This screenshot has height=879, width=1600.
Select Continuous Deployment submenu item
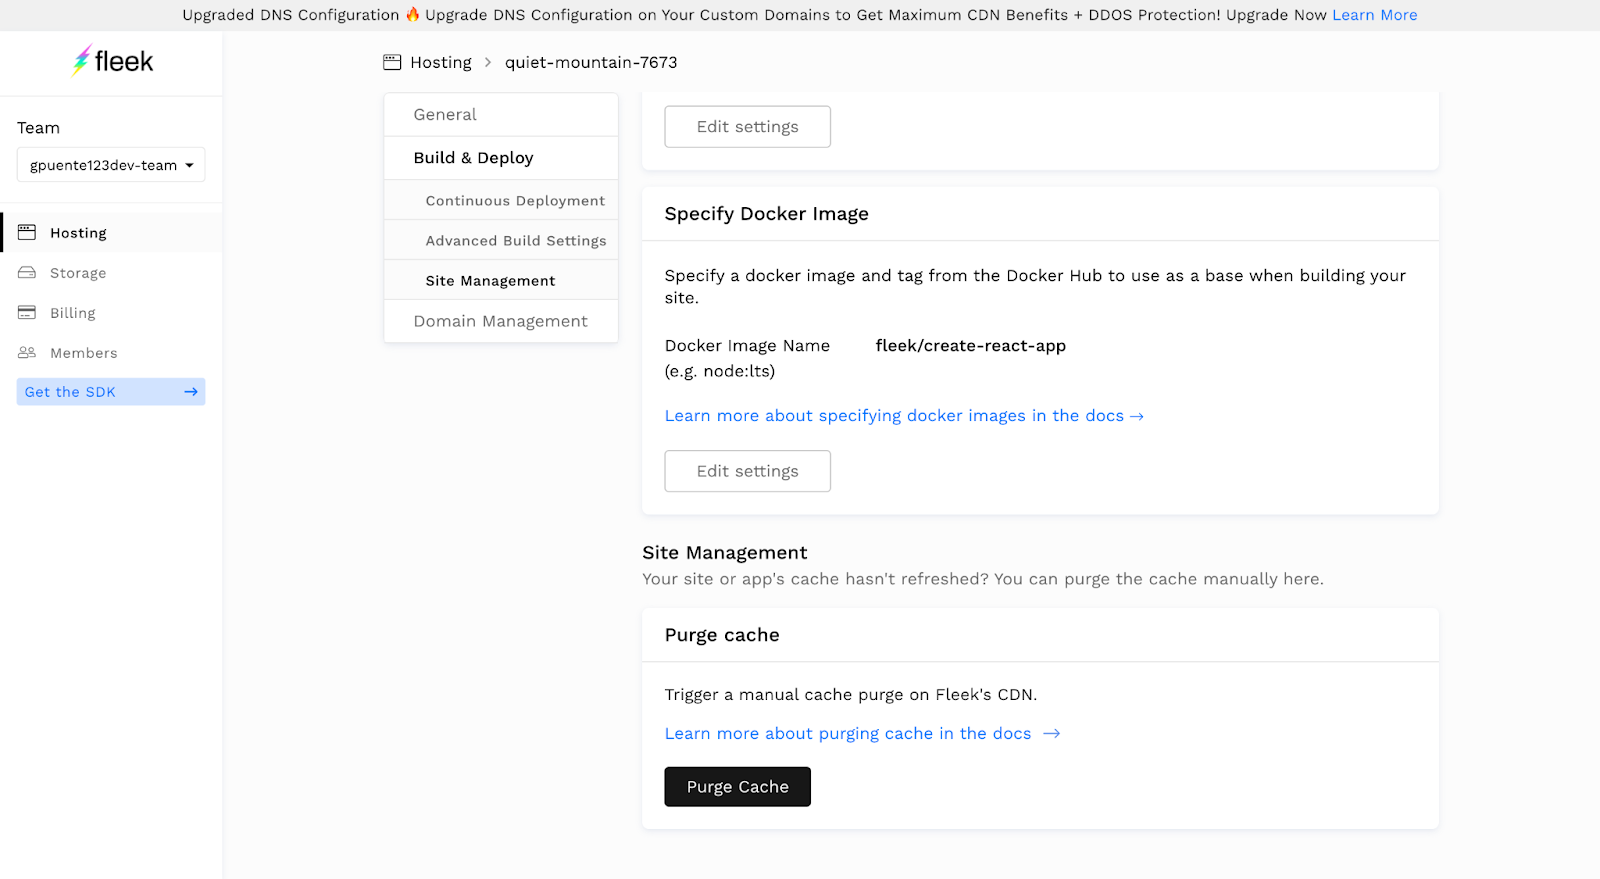click(x=515, y=201)
